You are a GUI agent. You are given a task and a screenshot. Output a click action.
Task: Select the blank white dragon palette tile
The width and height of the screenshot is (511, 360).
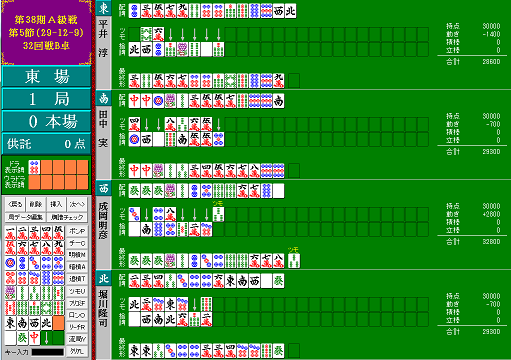[10, 338]
